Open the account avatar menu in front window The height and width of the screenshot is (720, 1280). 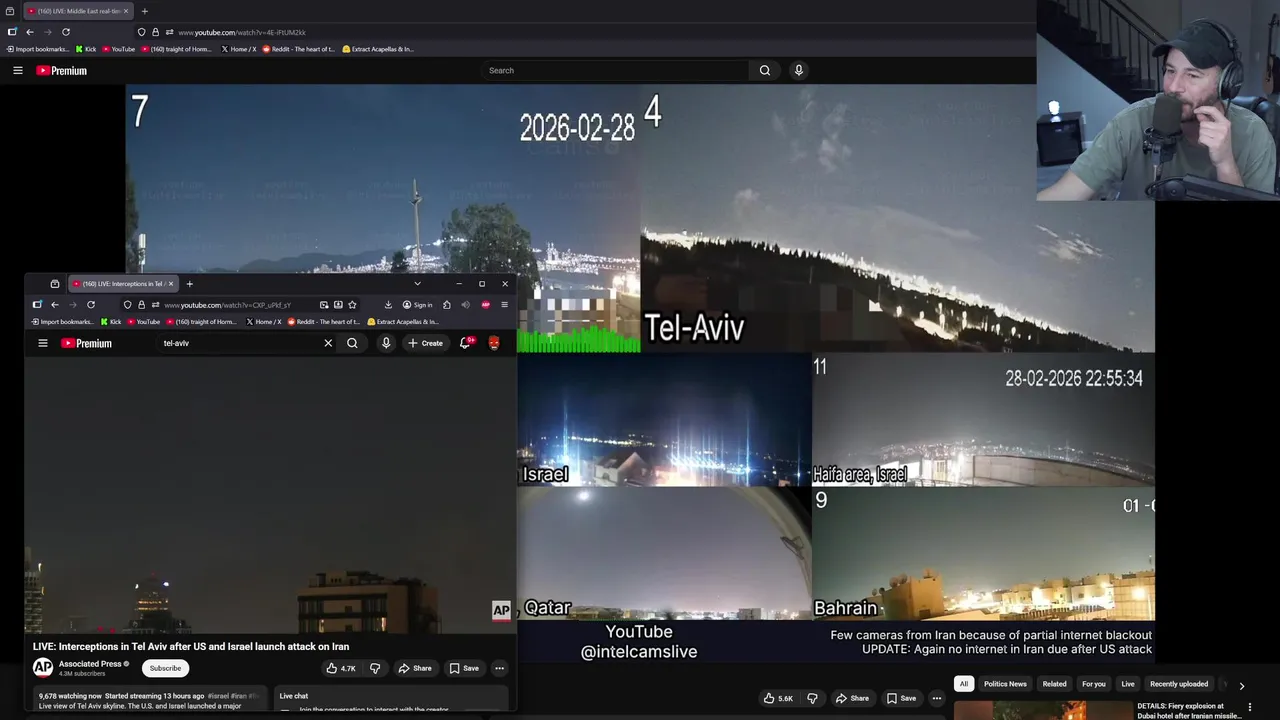click(x=494, y=343)
